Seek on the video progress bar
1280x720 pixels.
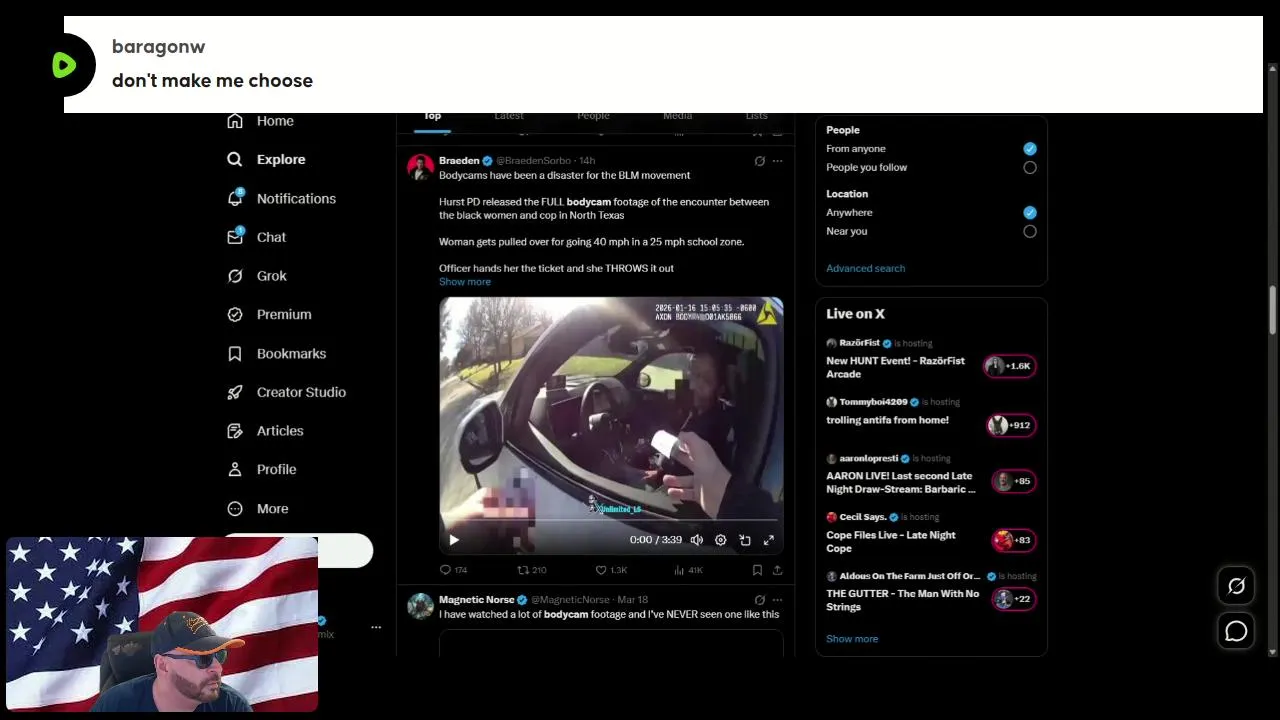tap(611, 521)
